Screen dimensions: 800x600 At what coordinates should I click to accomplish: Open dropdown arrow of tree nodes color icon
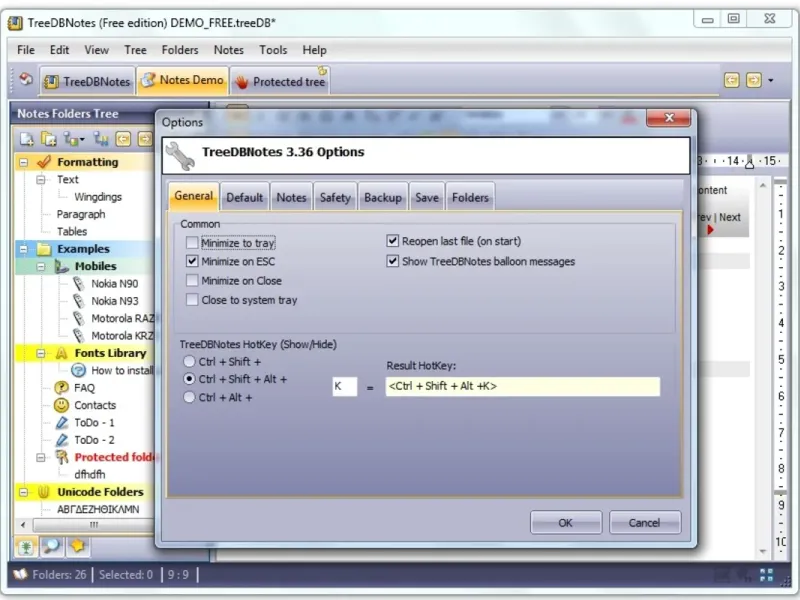[x=82, y=140]
